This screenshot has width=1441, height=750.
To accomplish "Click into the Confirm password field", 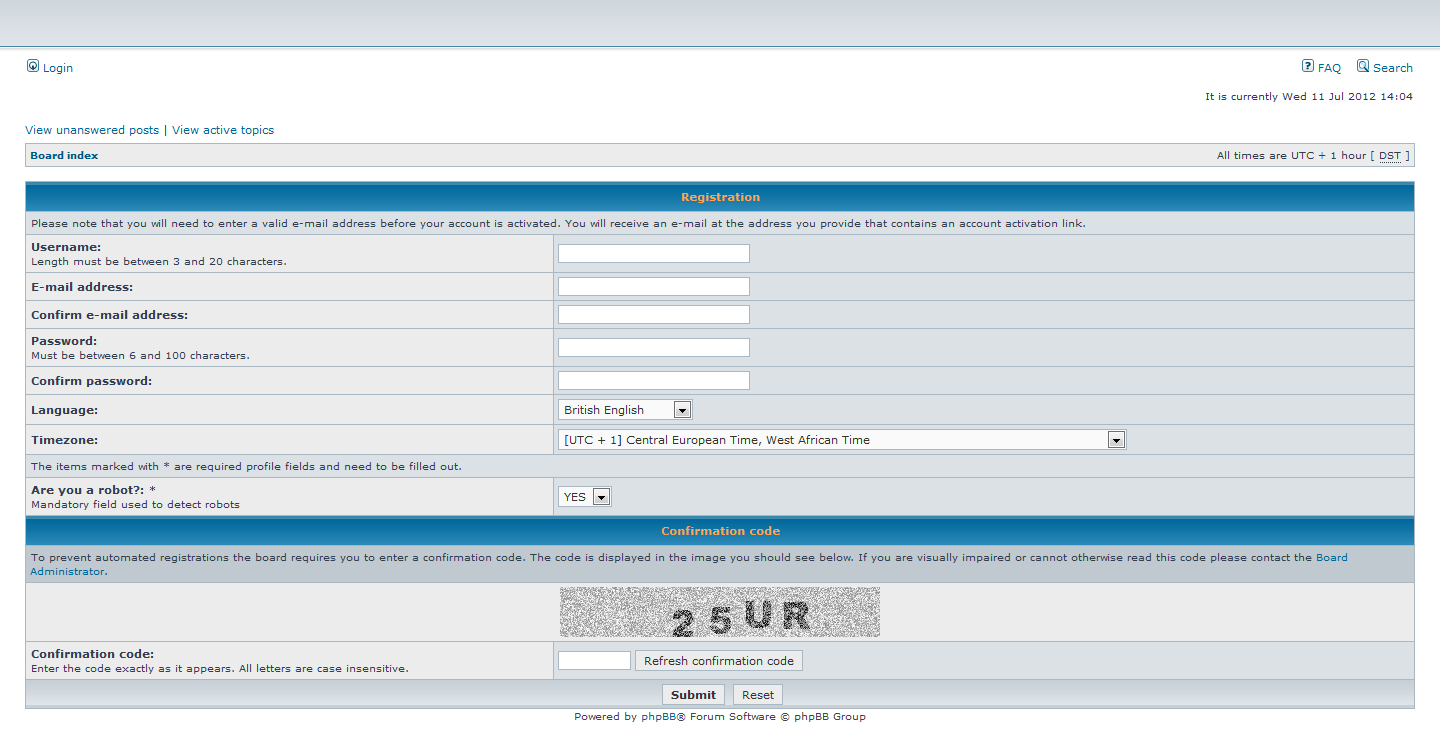I will pyautogui.click(x=653, y=381).
